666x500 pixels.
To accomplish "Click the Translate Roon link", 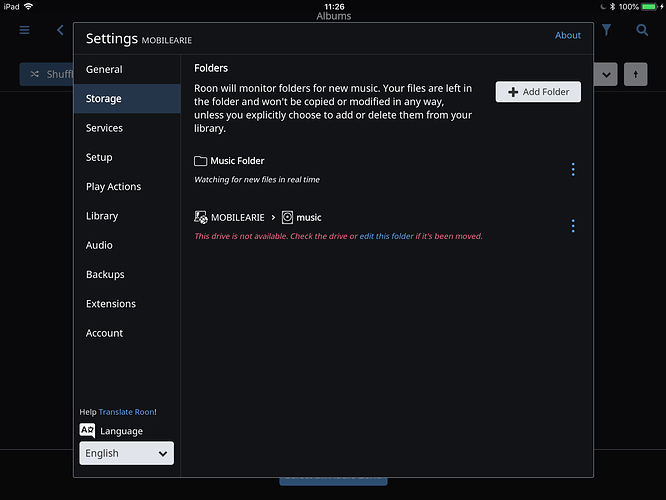I will [127, 412].
